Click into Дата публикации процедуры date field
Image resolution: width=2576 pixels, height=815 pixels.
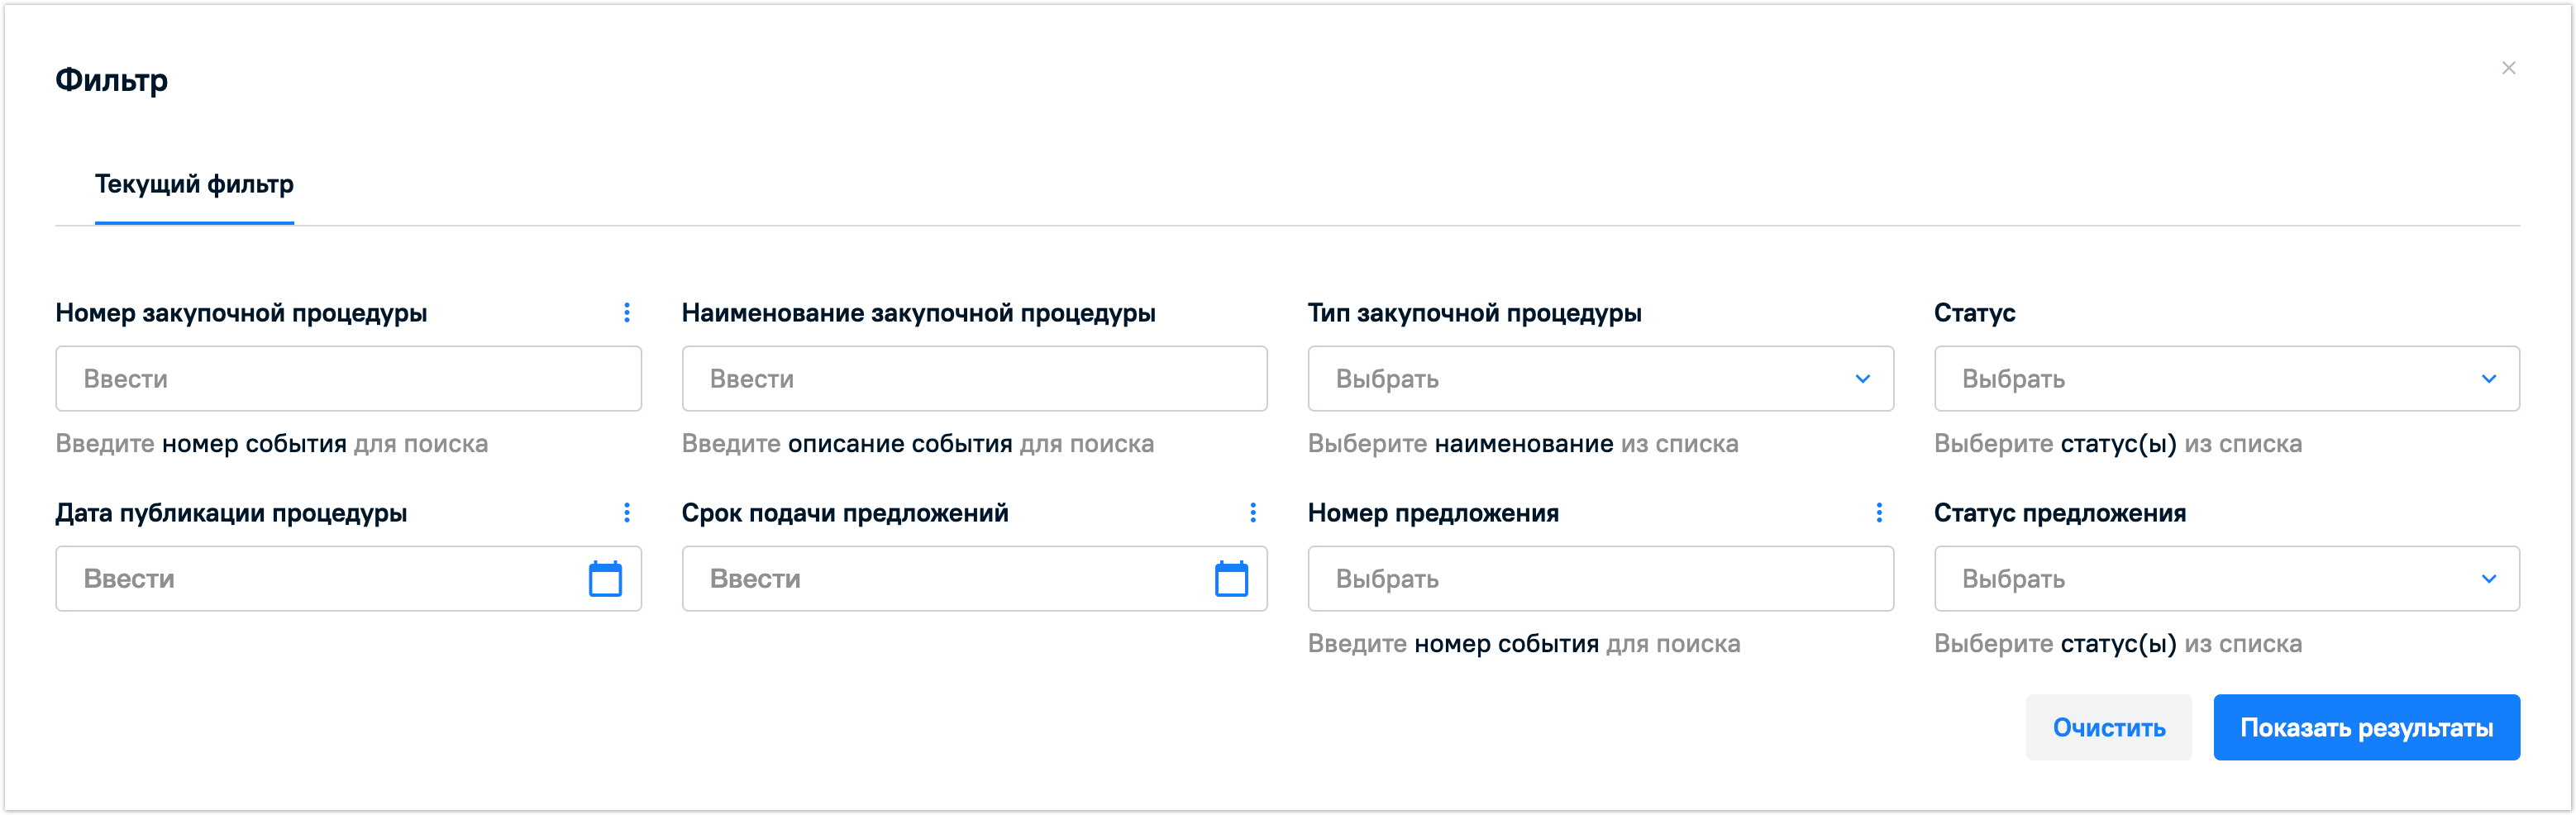coord(320,579)
